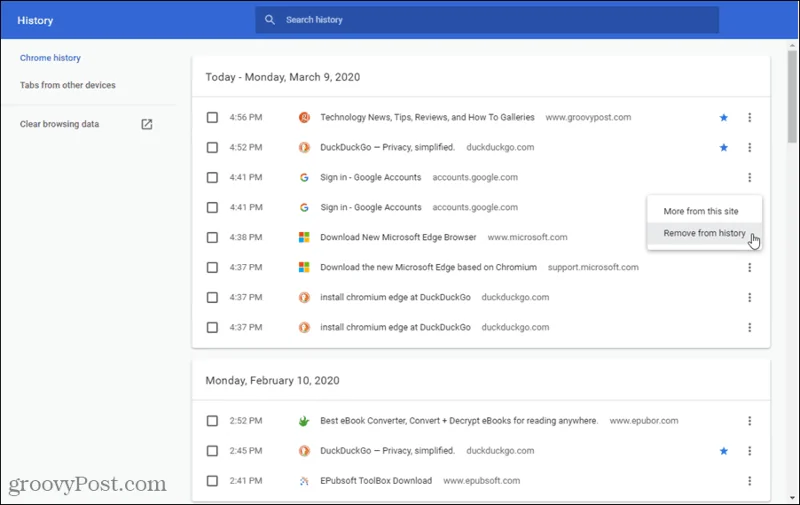
Task: Open the EPubsoft ToolBox Download link
Action: [376, 481]
